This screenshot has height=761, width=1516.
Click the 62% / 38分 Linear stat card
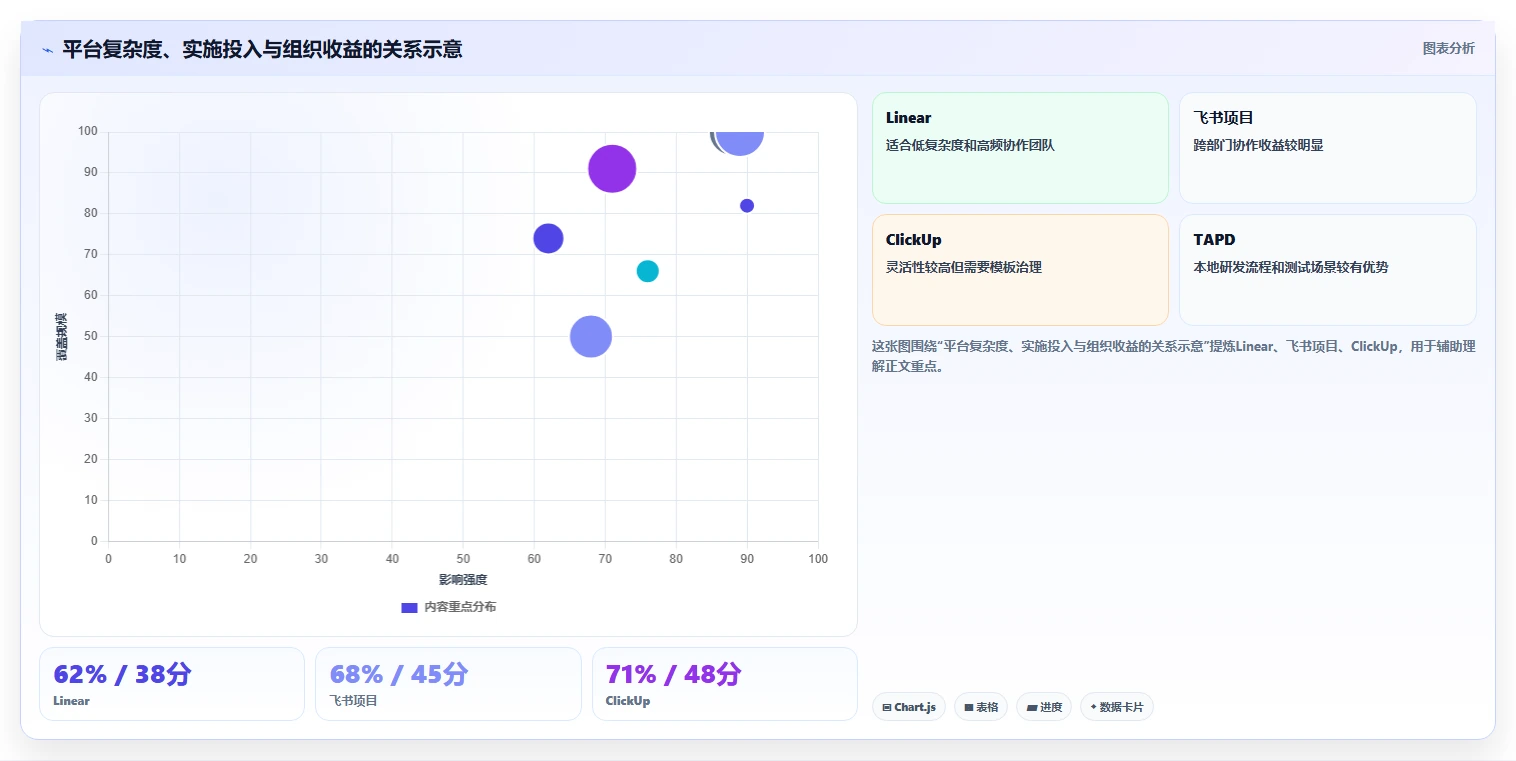click(x=172, y=684)
